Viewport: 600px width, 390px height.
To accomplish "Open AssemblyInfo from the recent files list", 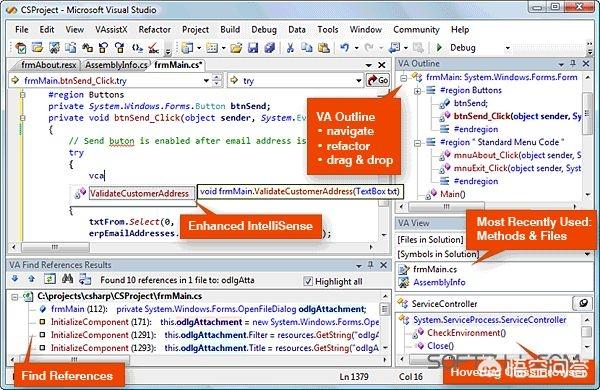I will pos(439,282).
